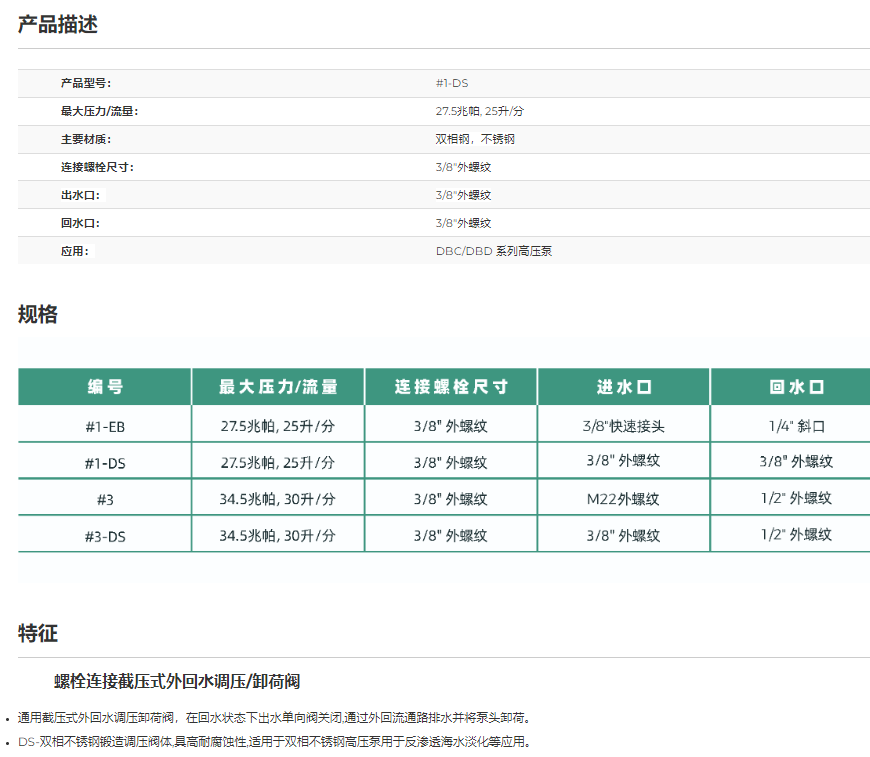This screenshot has height=757, width=870.
Task: Click the 特征 section heading
Action: (x=38, y=633)
